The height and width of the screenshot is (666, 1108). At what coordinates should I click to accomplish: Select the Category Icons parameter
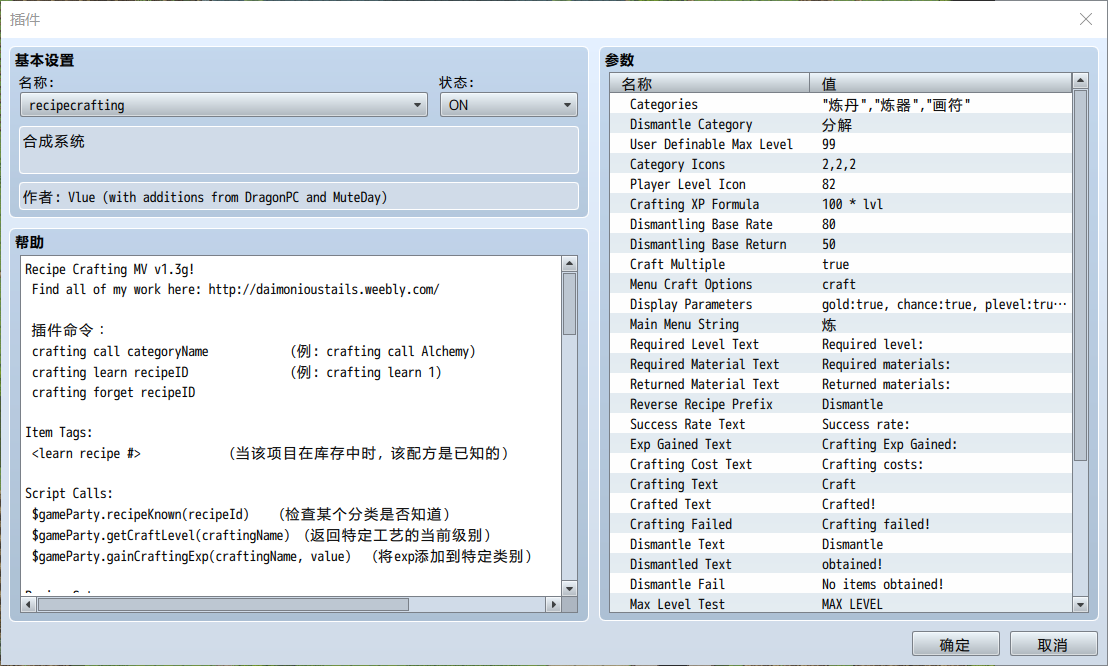(841, 165)
